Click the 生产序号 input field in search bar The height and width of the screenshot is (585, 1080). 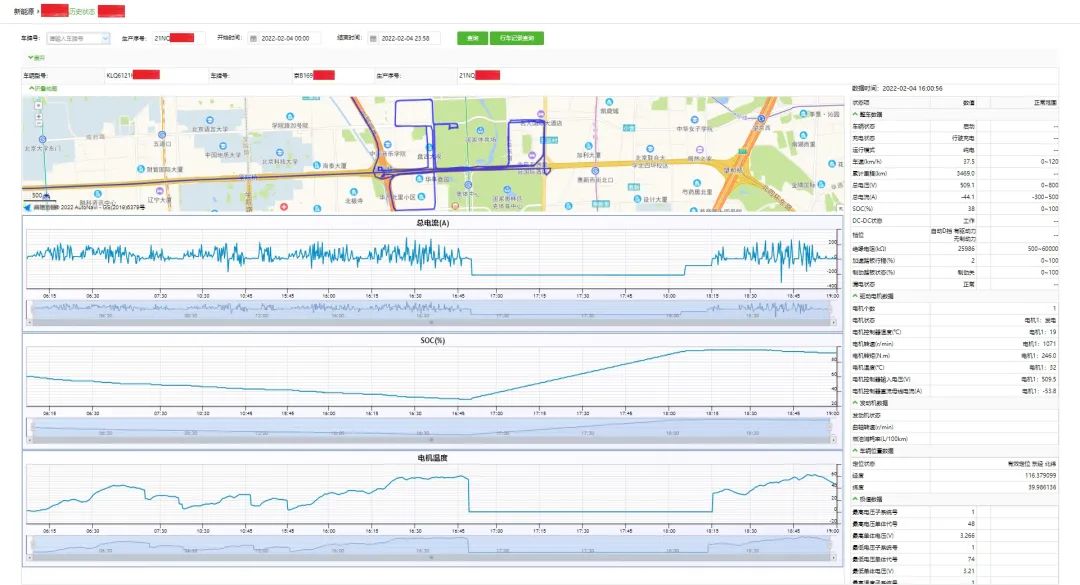(177, 38)
